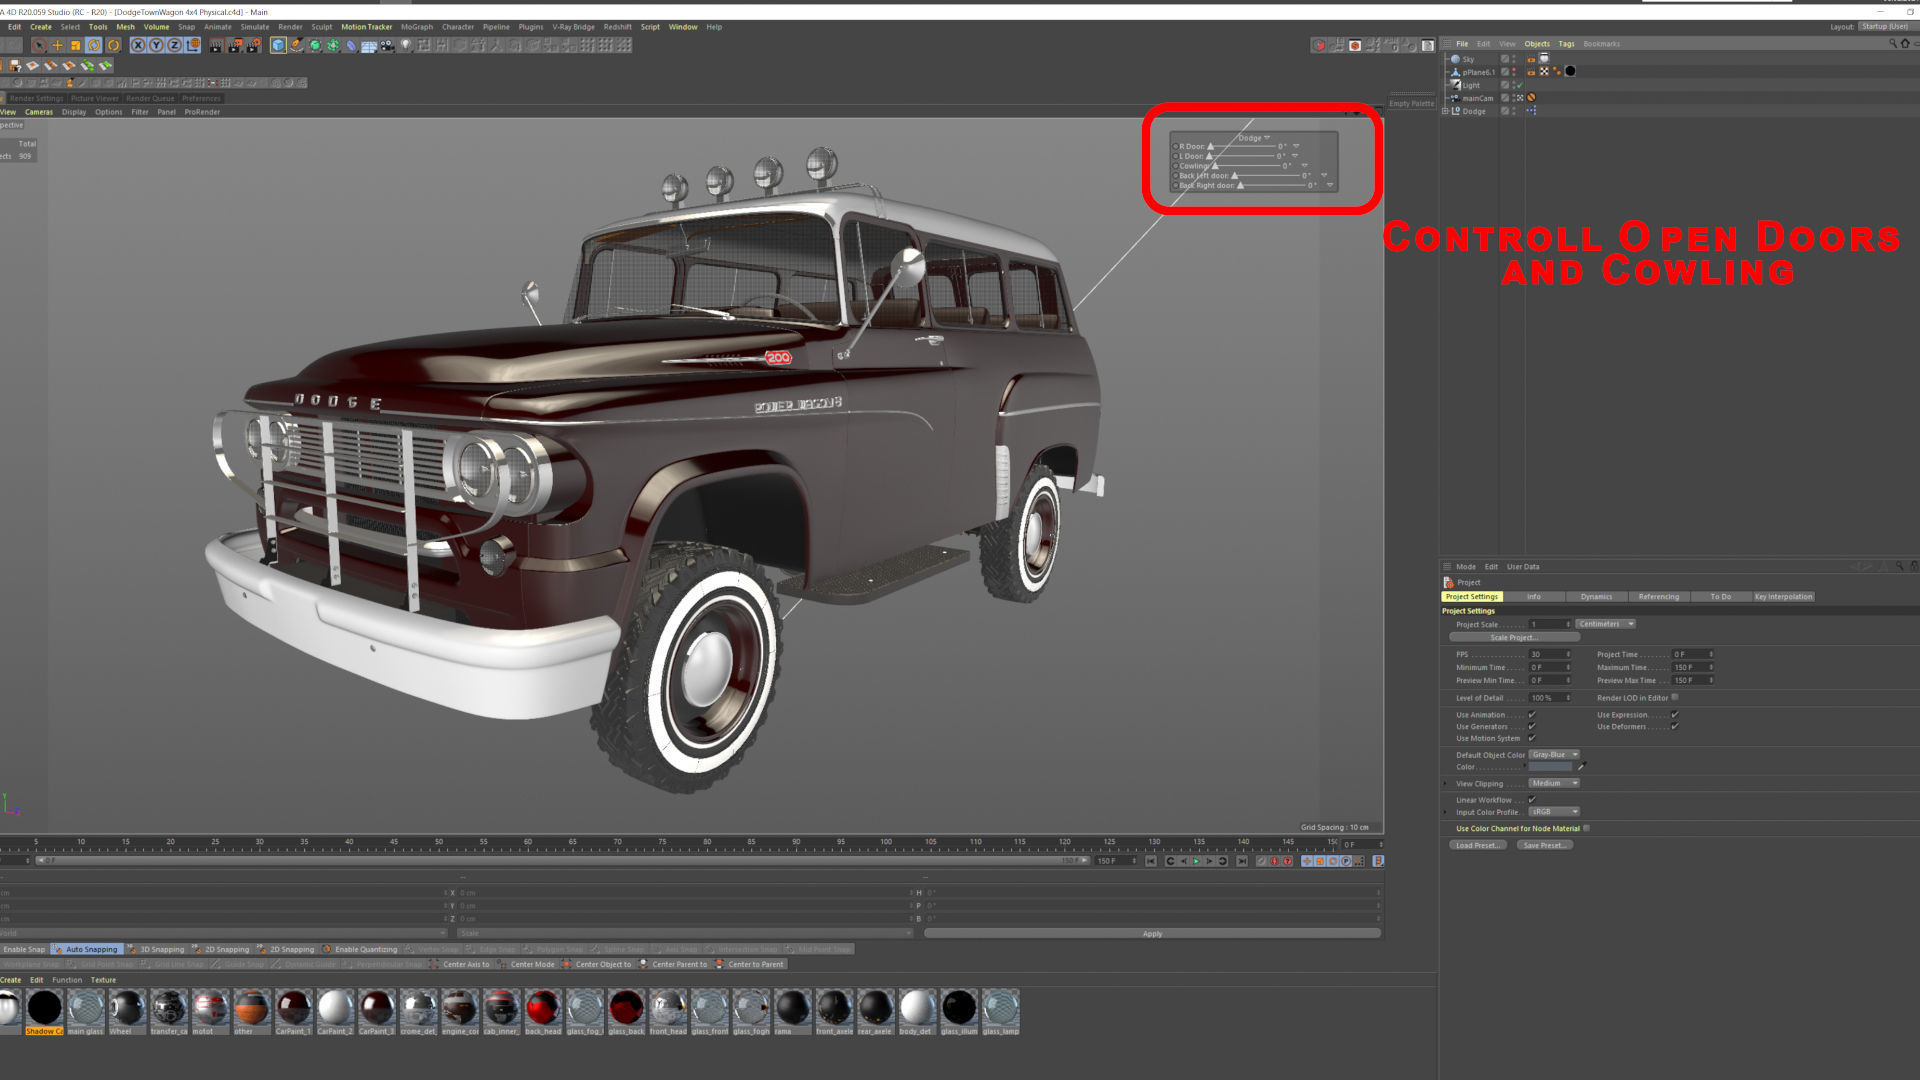Image resolution: width=1920 pixels, height=1080 pixels.
Task: Add a Light object from toolbar
Action: [x=405, y=45]
